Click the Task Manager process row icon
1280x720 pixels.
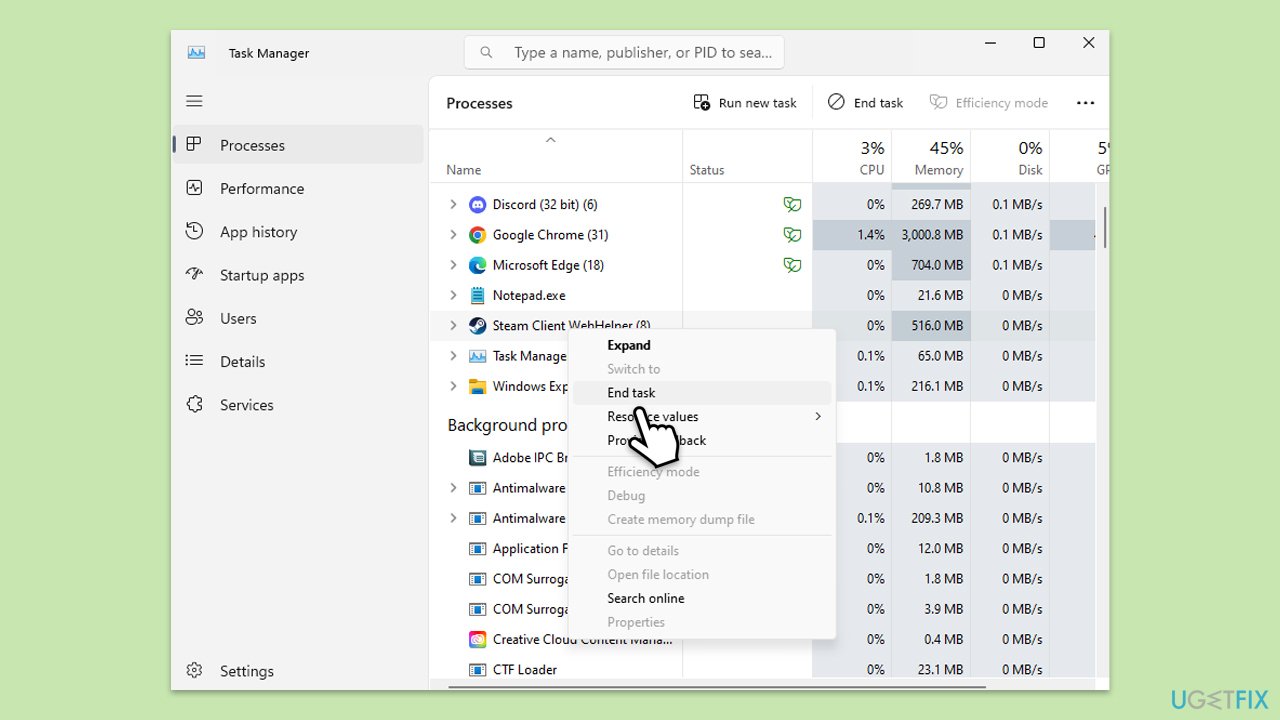[x=477, y=356]
